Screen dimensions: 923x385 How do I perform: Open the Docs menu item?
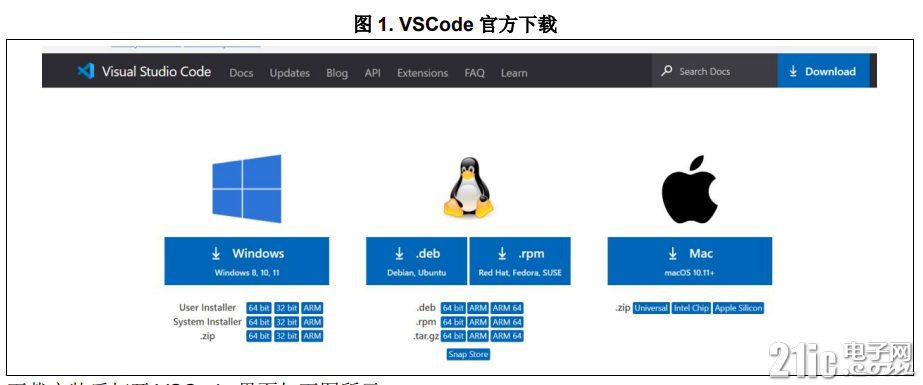(241, 73)
